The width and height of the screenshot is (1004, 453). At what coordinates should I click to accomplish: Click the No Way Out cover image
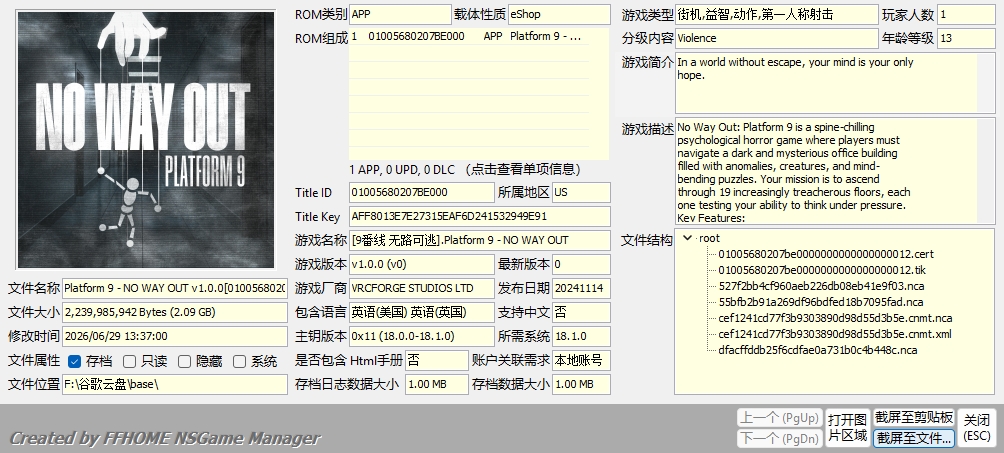pyautogui.click(x=146, y=140)
